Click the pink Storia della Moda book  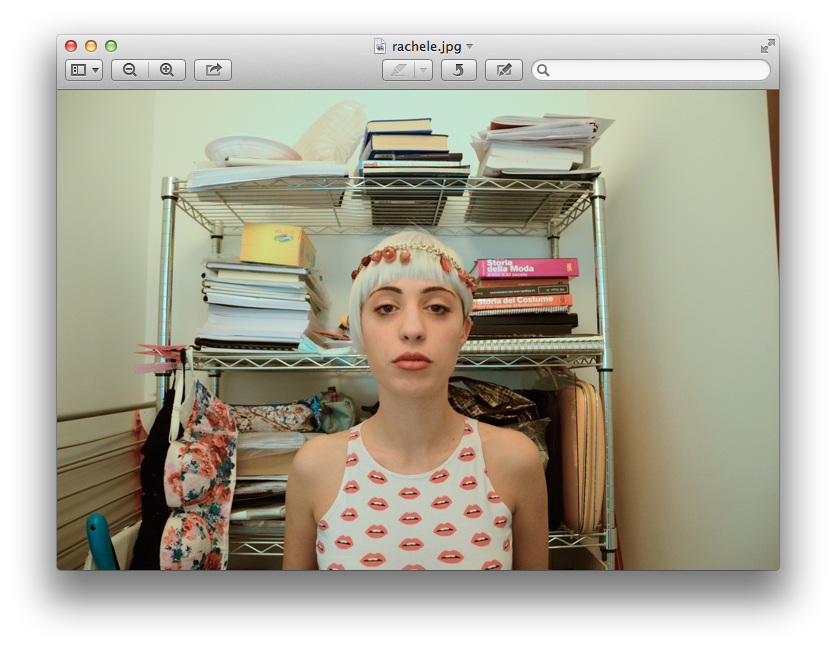click(x=527, y=267)
